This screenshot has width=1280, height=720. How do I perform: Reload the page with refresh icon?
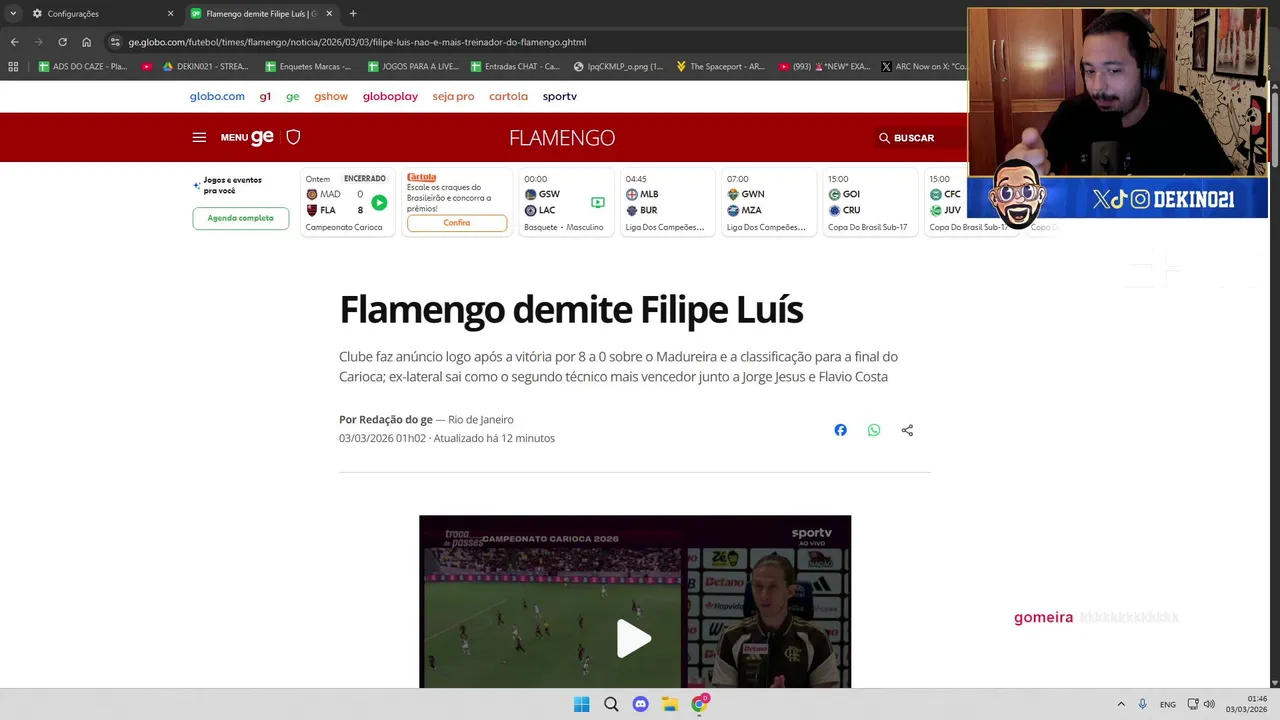pos(62,42)
